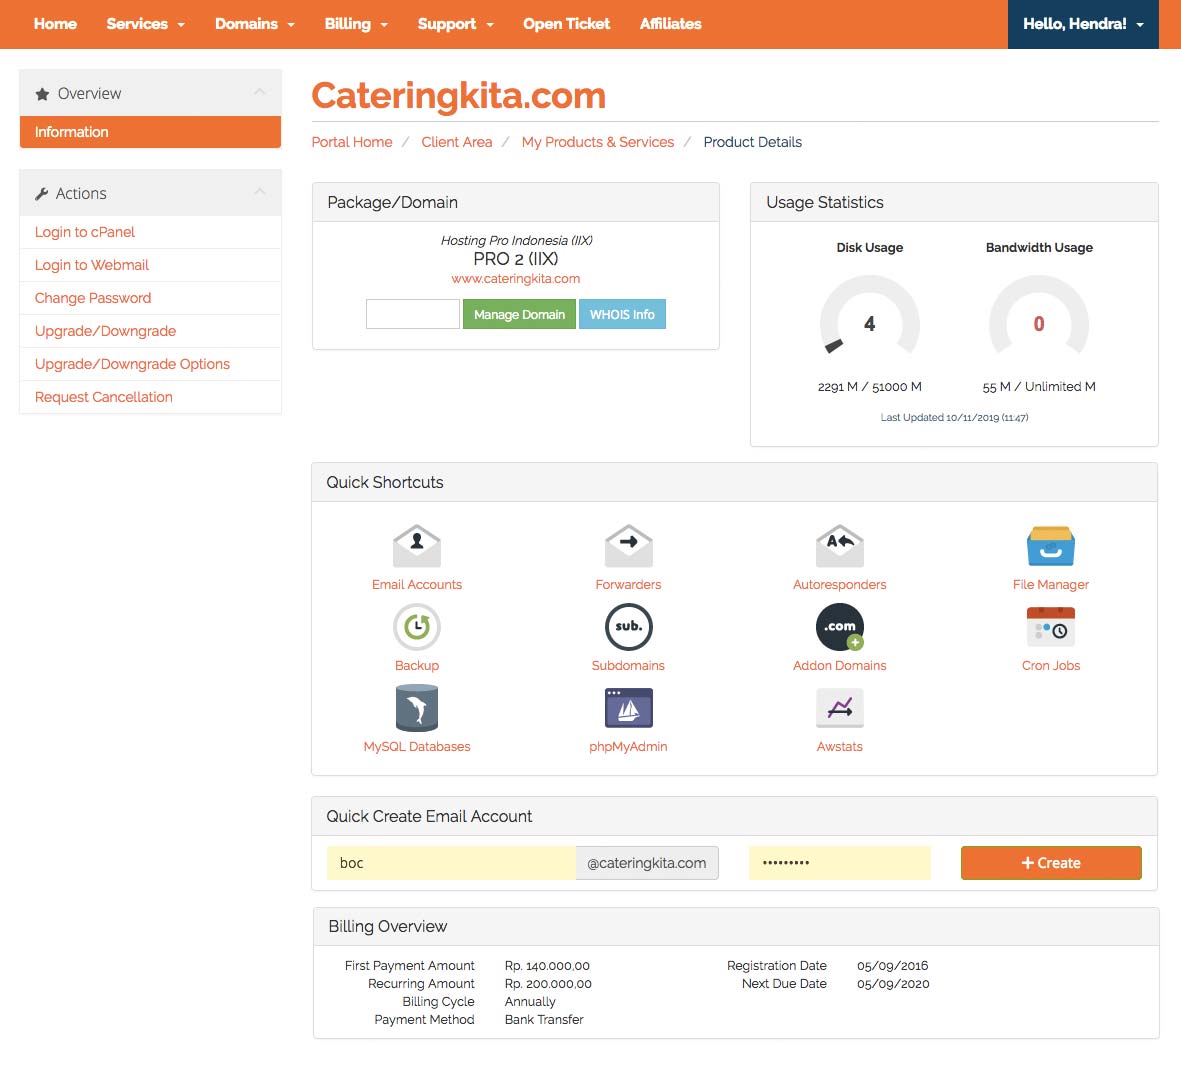
Task: Go to Portal Home breadcrumb
Action: [x=352, y=142]
